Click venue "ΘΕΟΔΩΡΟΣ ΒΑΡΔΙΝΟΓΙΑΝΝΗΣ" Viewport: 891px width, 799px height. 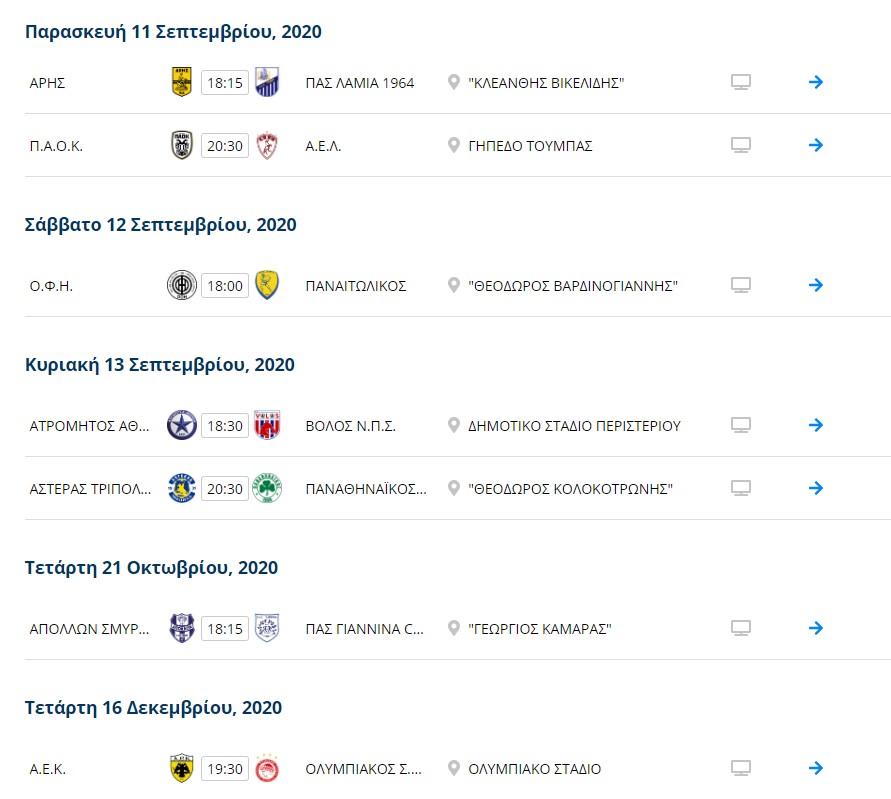coord(573,286)
